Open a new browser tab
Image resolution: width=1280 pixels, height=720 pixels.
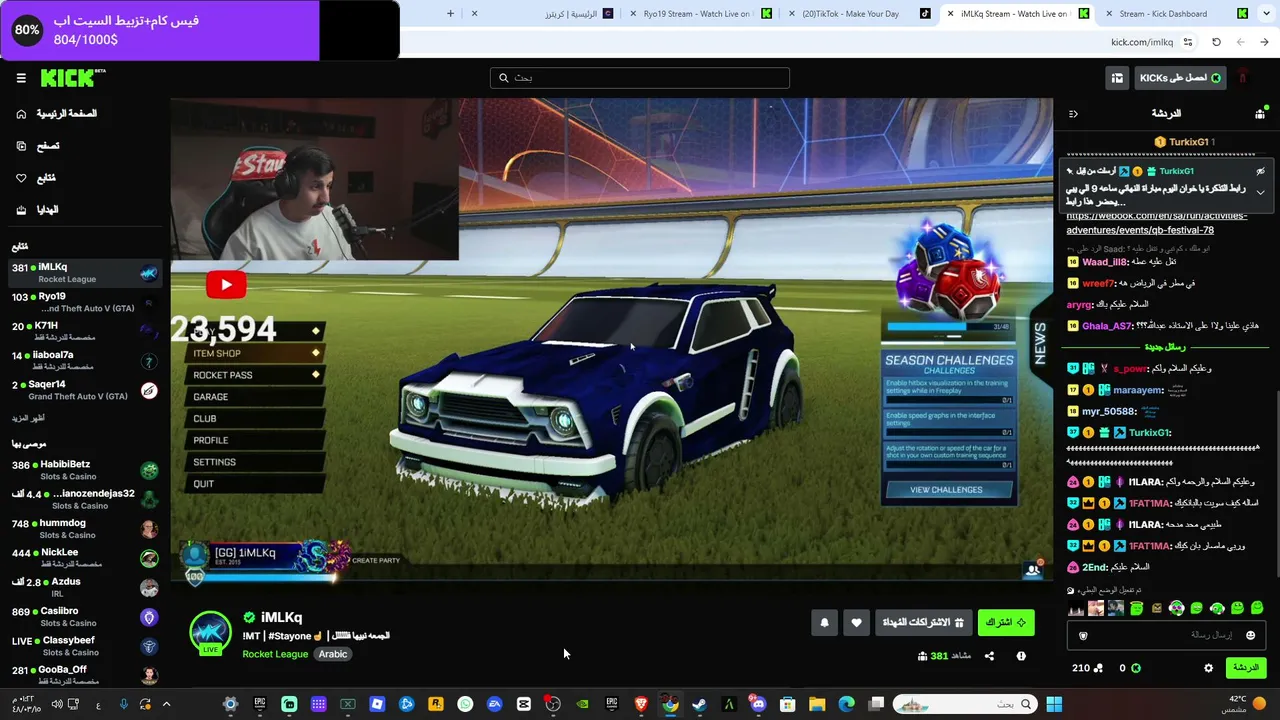coord(450,14)
